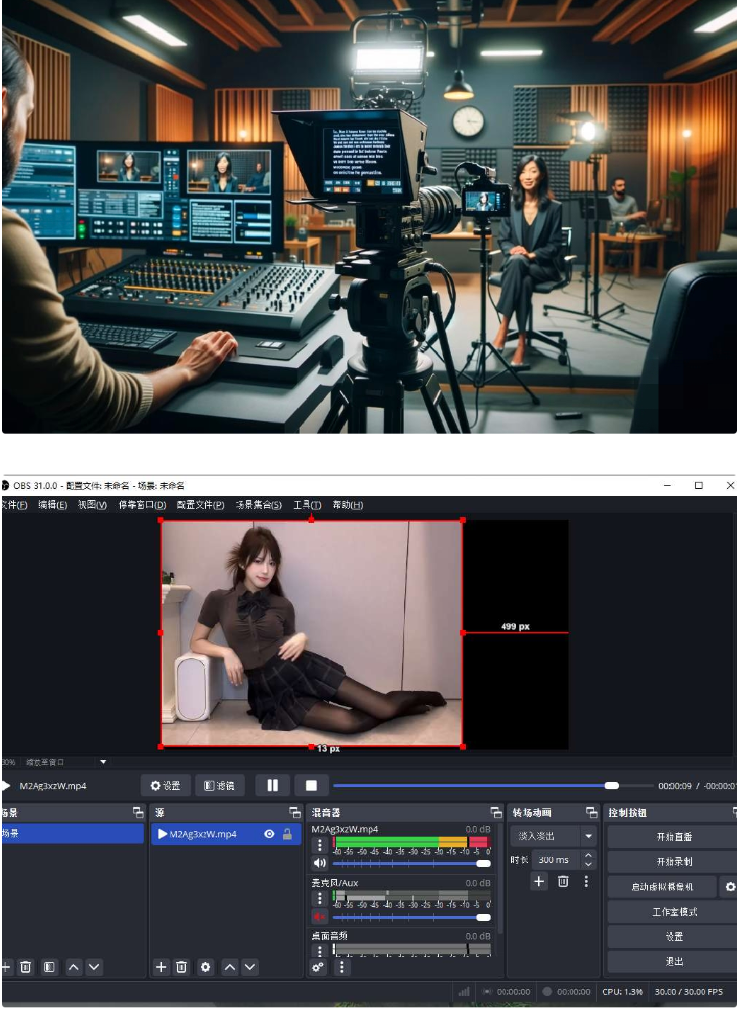The width and height of the screenshot is (738, 1012).
Task: Mute the M2Ag3xzW.mp4 audio channel
Action: (x=320, y=863)
